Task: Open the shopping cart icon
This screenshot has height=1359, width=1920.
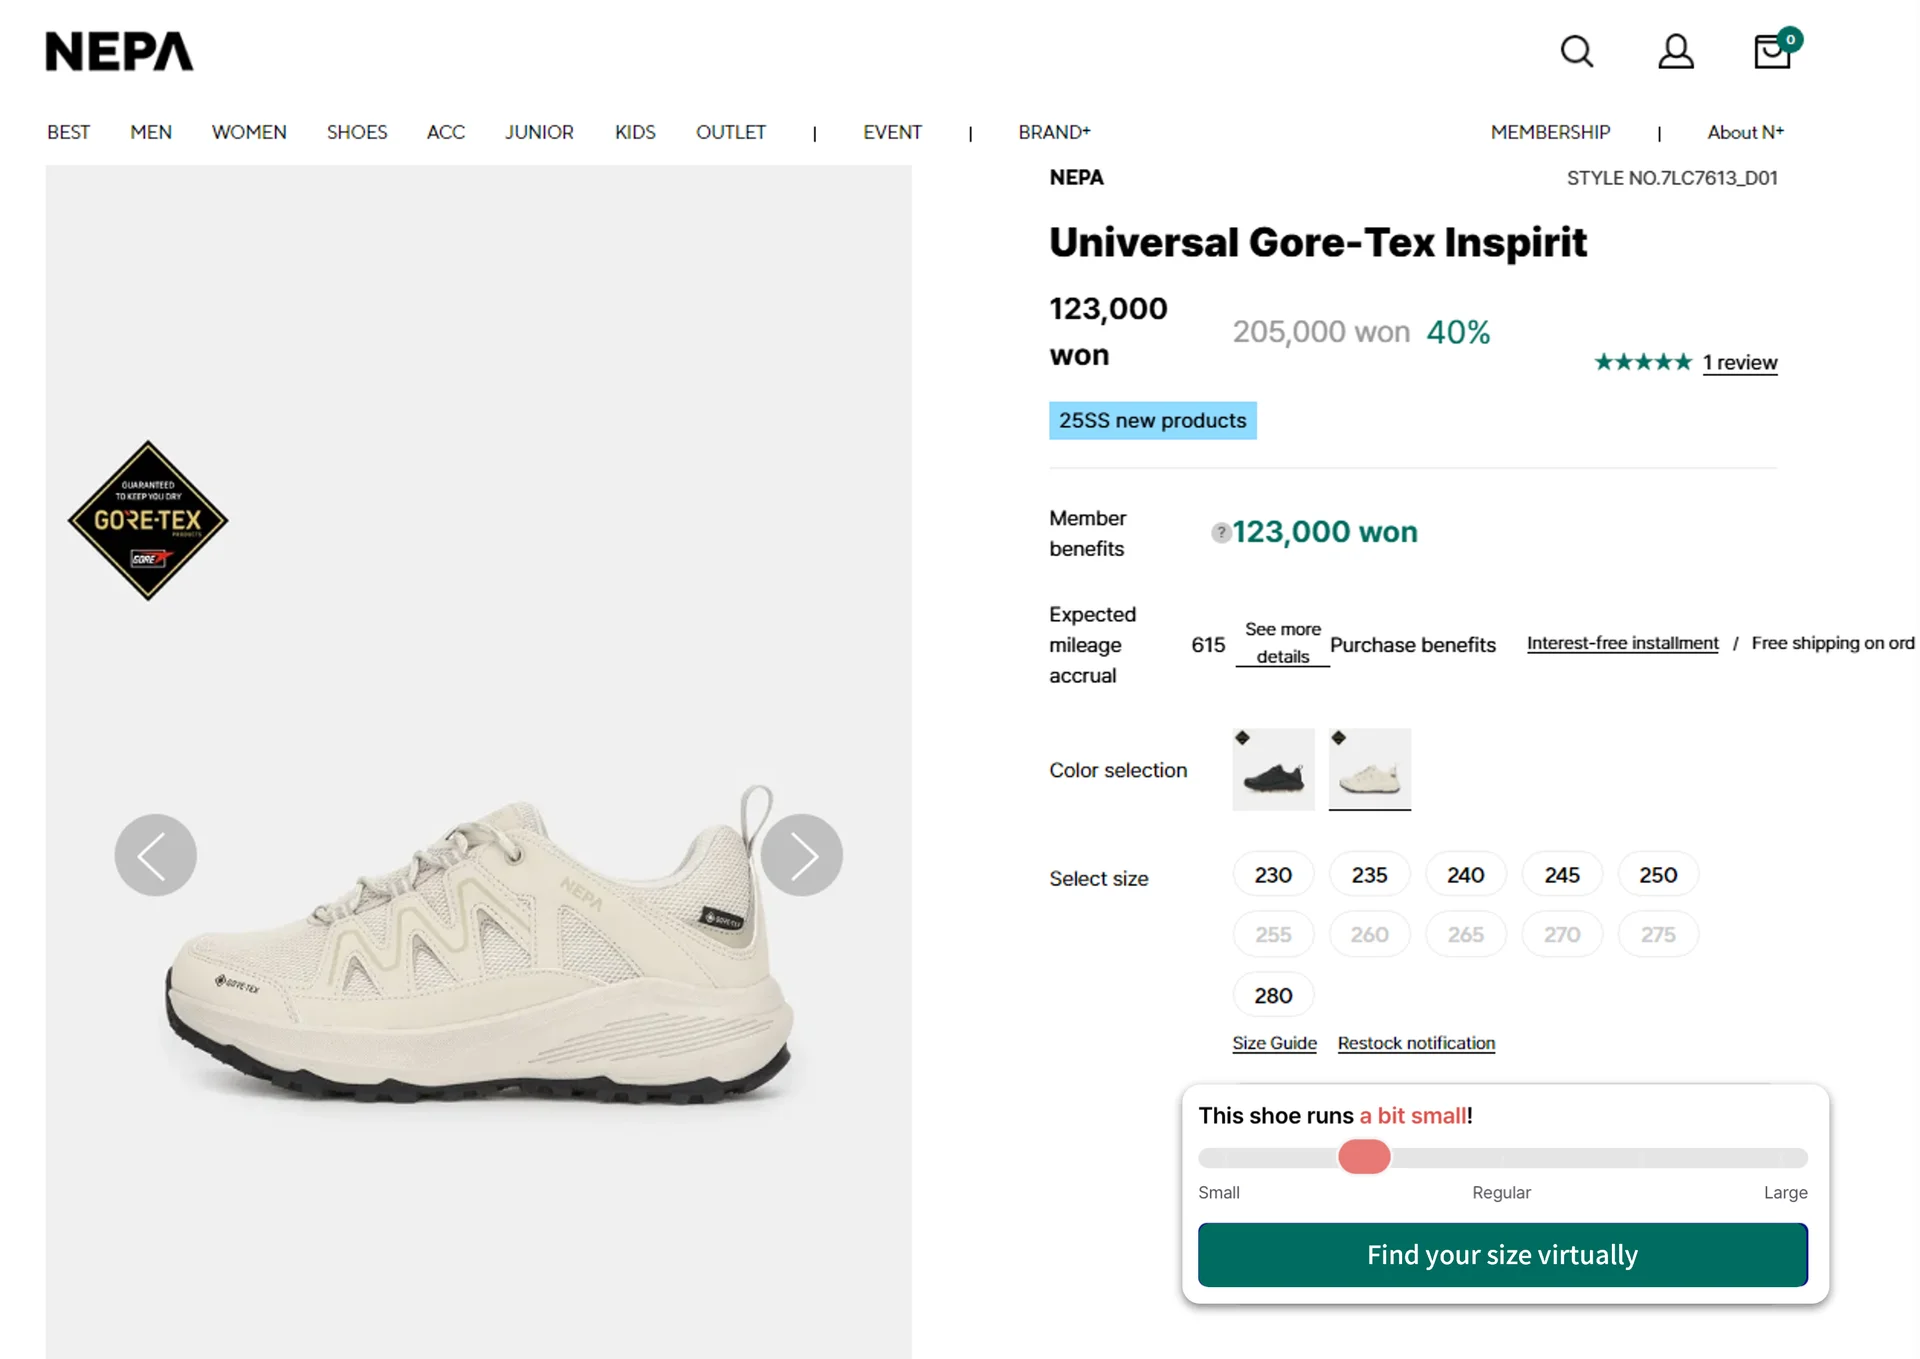Action: click(x=1773, y=51)
